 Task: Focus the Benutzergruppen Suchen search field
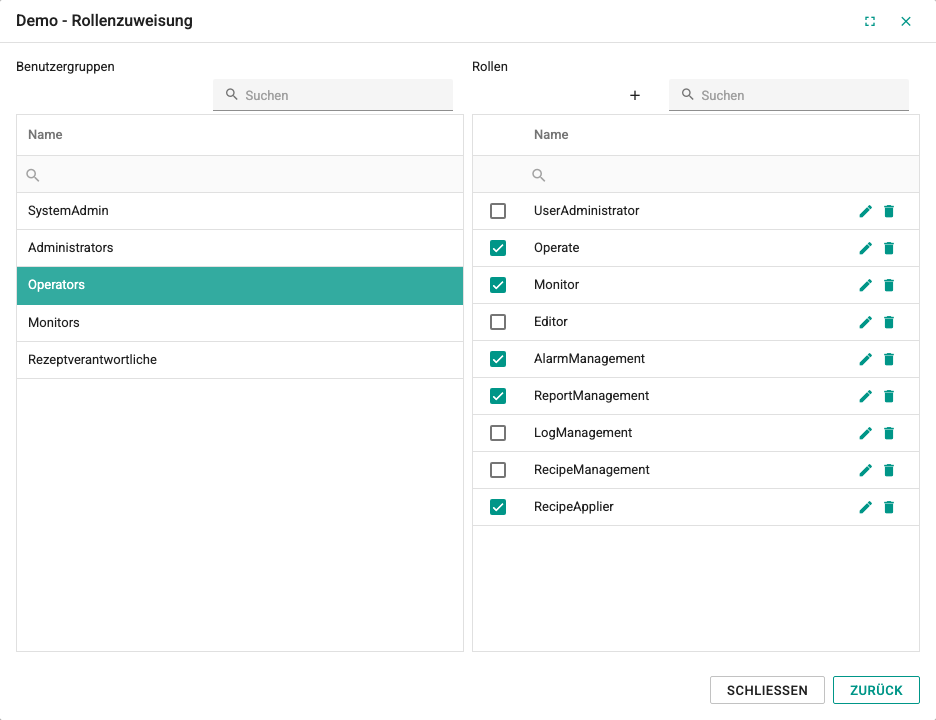(x=333, y=95)
